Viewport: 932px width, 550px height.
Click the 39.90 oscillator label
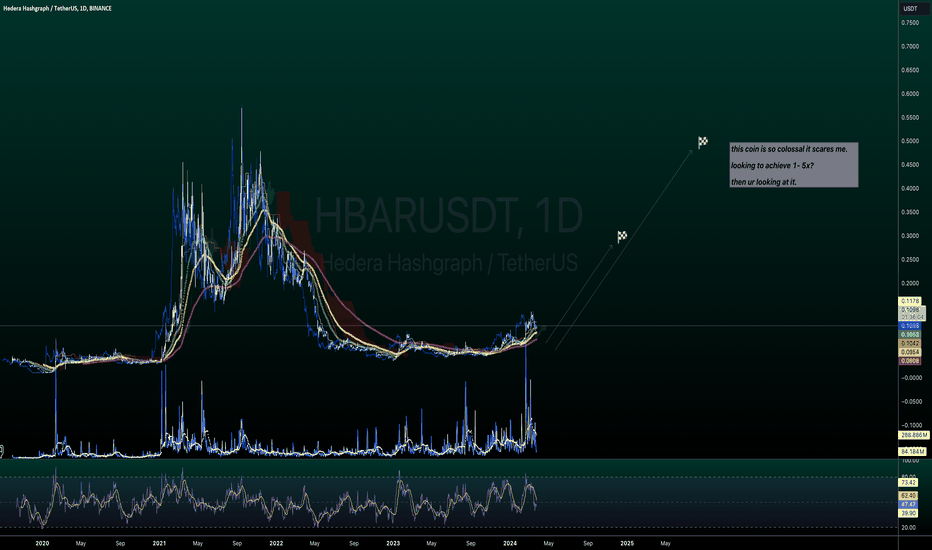(908, 513)
